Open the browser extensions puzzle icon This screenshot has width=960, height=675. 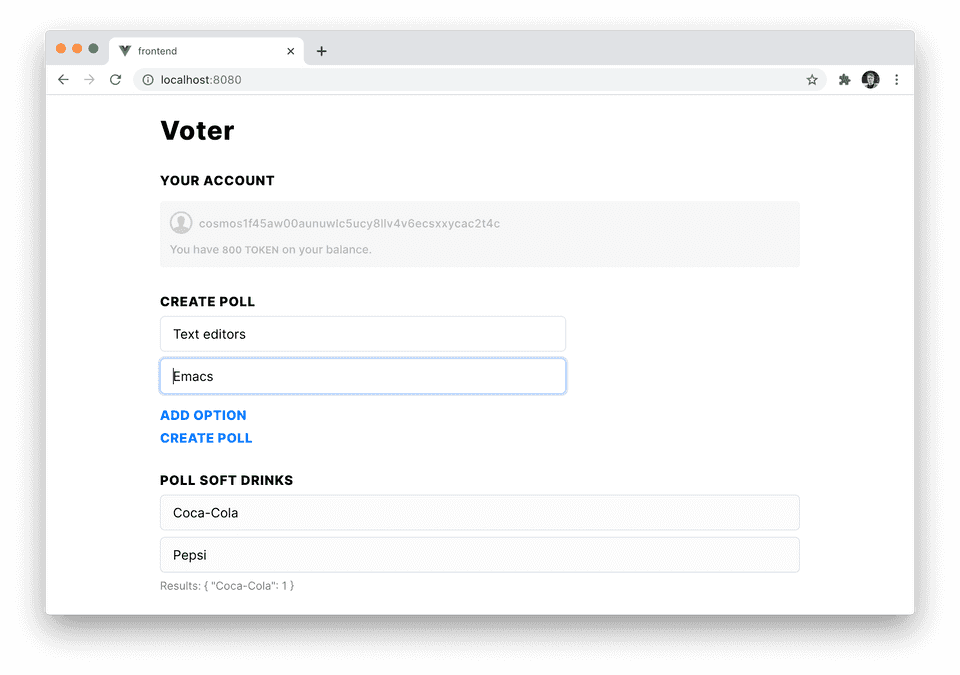tap(844, 79)
